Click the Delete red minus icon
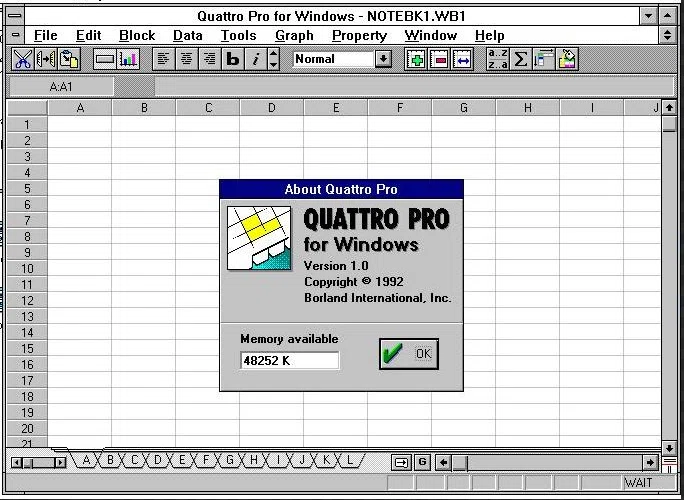 click(440, 59)
